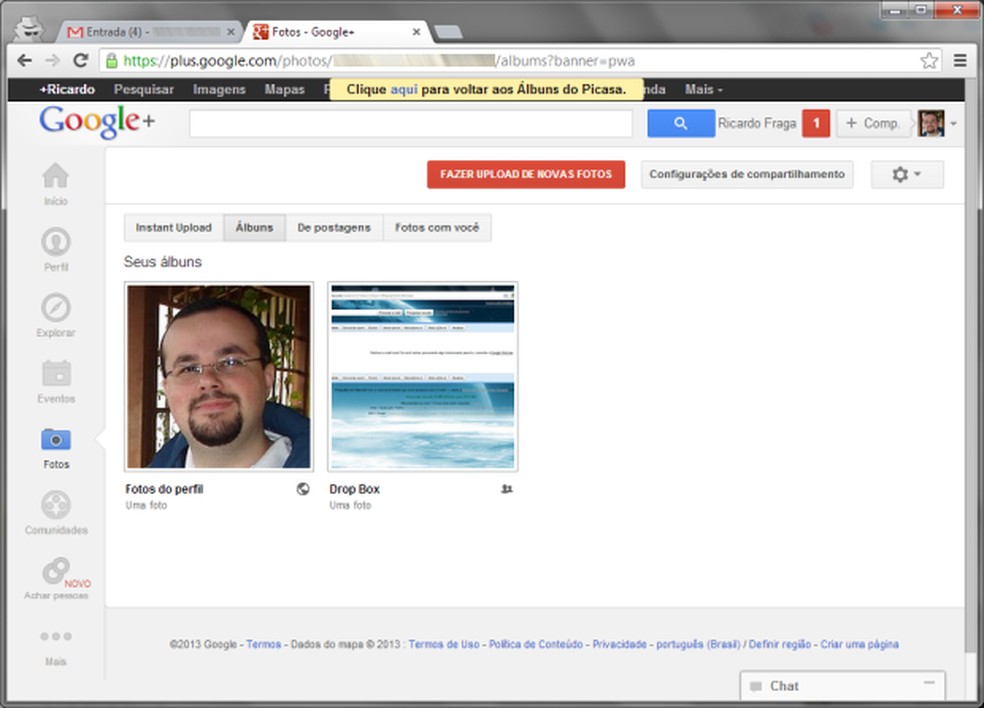Minimize the Chat panel
This screenshot has width=984, height=708.
[929, 683]
